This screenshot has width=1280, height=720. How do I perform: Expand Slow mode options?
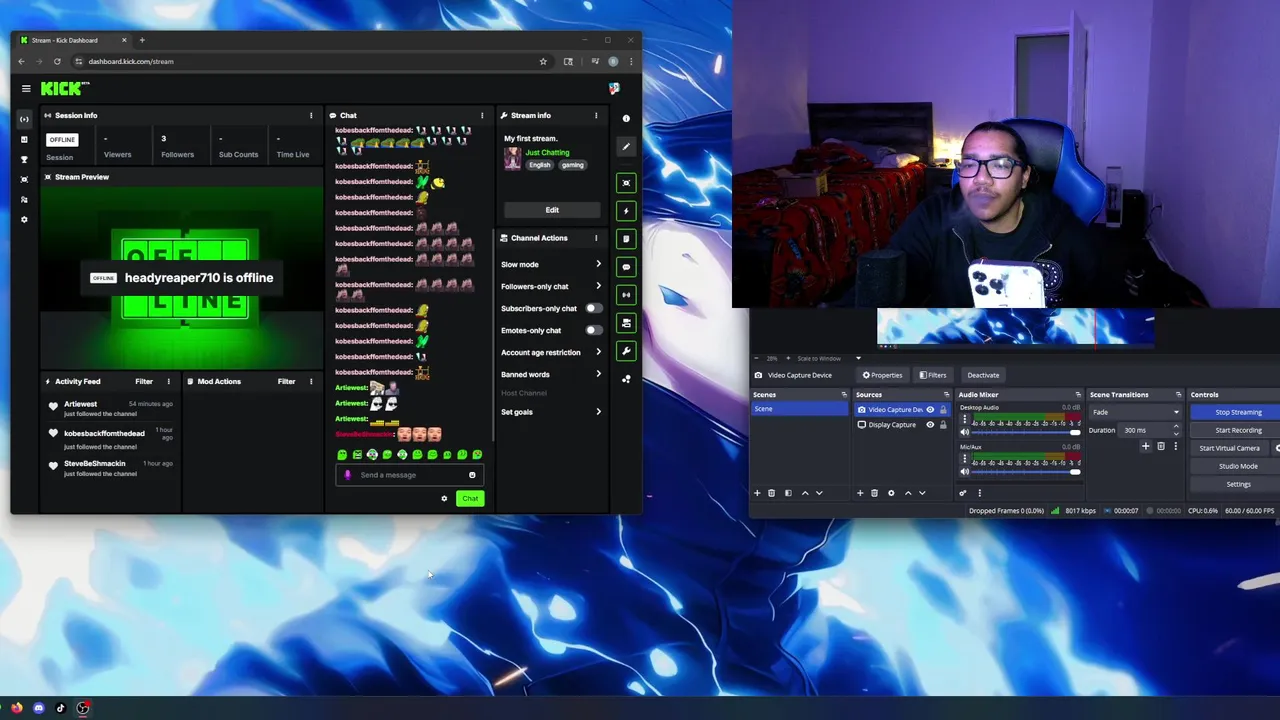coord(598,264)
